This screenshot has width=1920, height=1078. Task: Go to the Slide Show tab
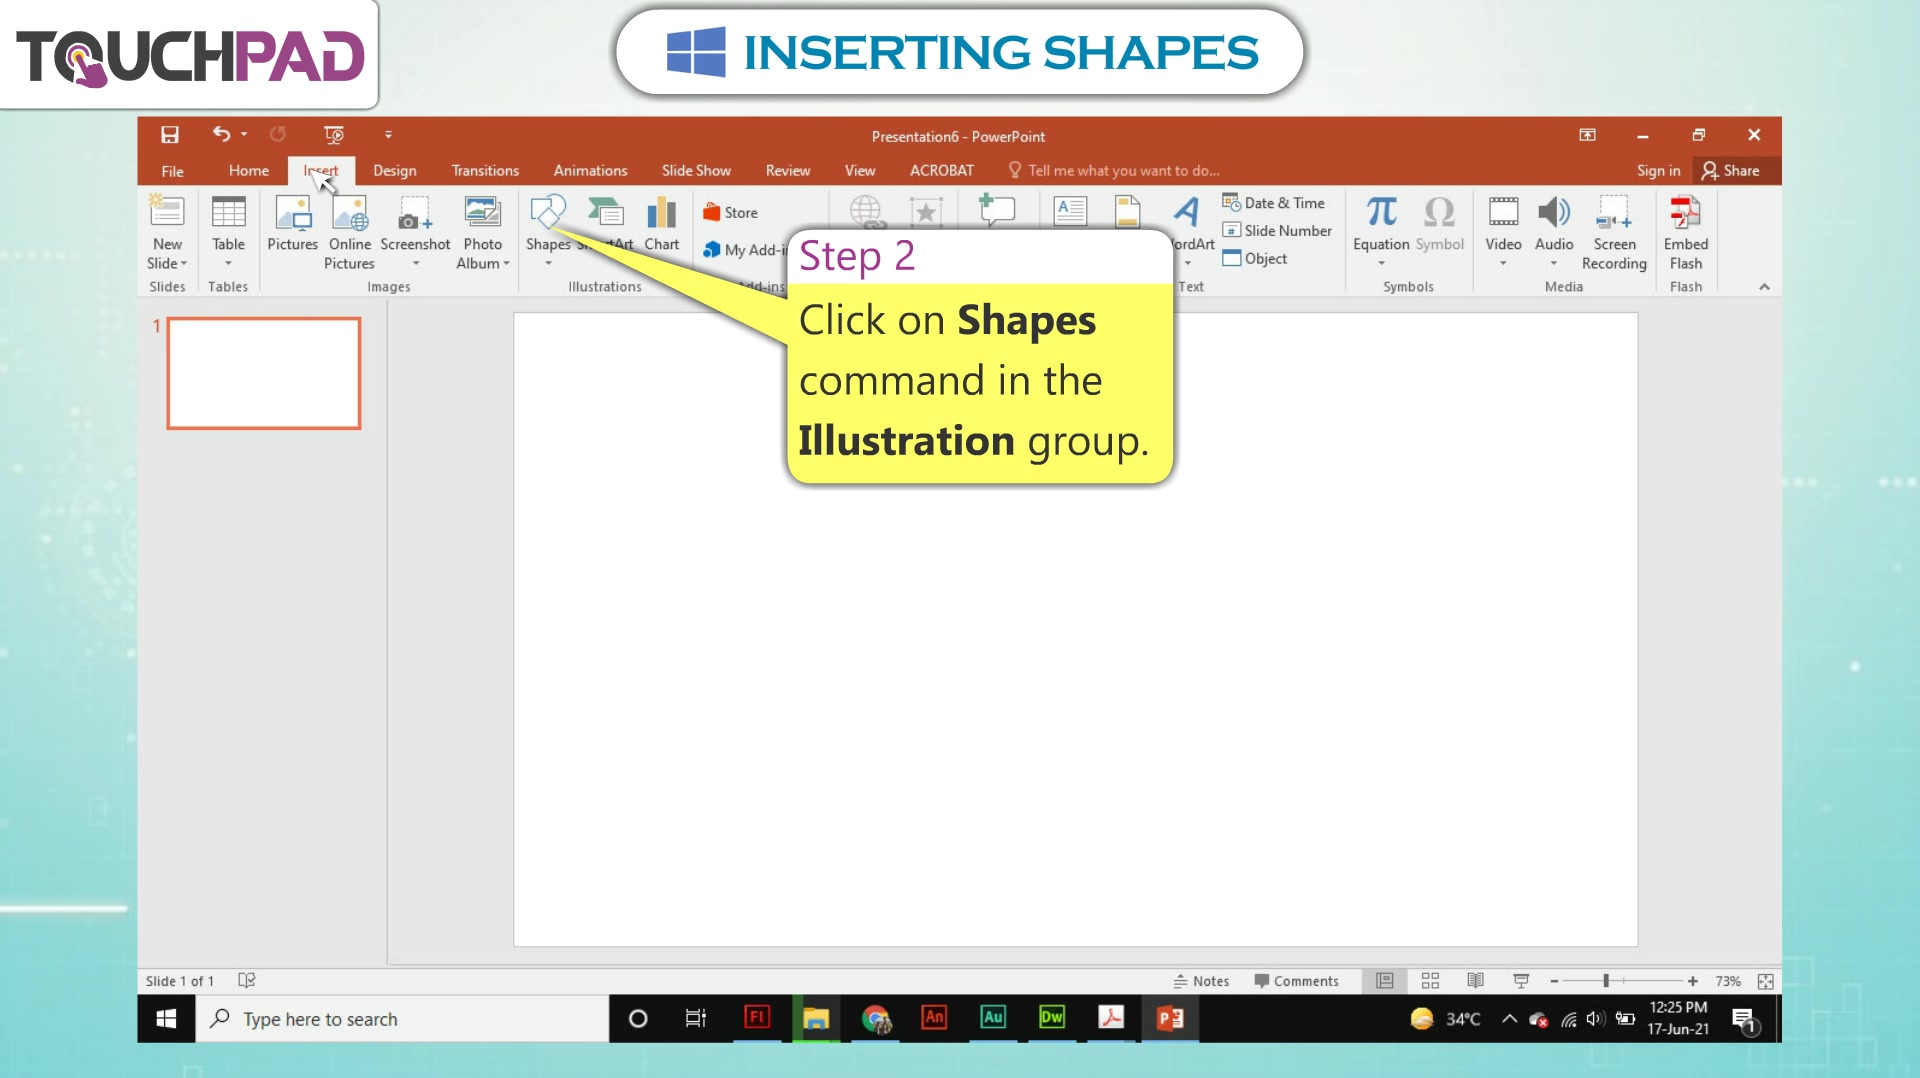696,171
